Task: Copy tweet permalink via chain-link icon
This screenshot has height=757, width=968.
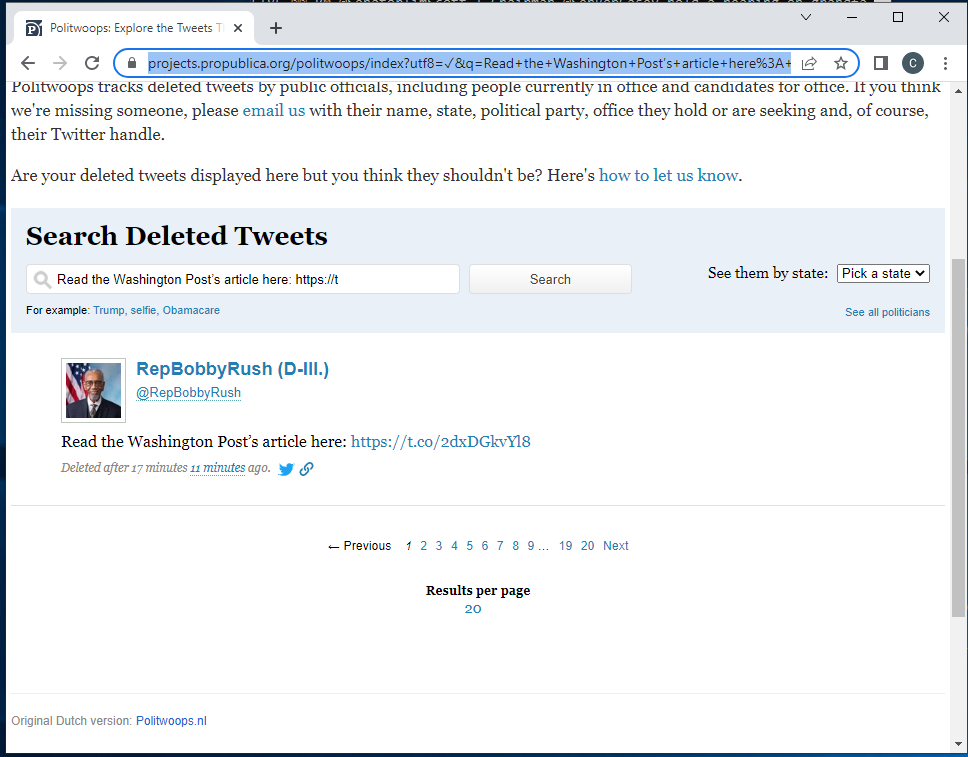Action: [x=306, y=469]
